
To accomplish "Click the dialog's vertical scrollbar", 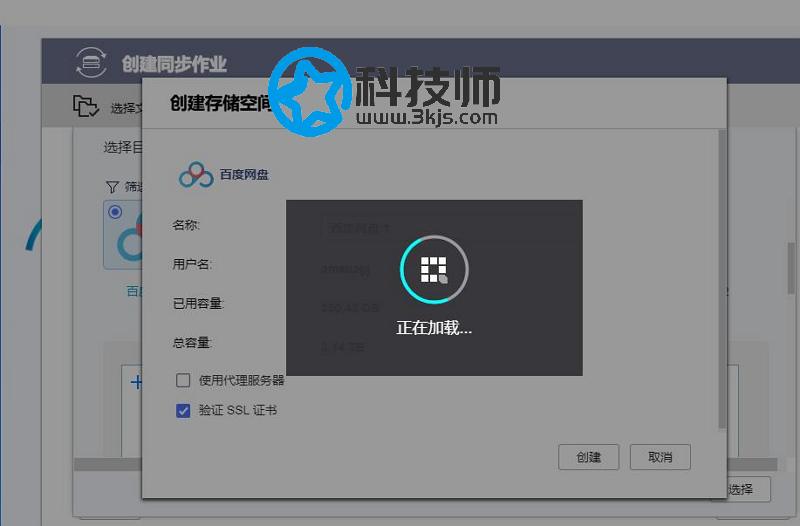I will [722, 279].
